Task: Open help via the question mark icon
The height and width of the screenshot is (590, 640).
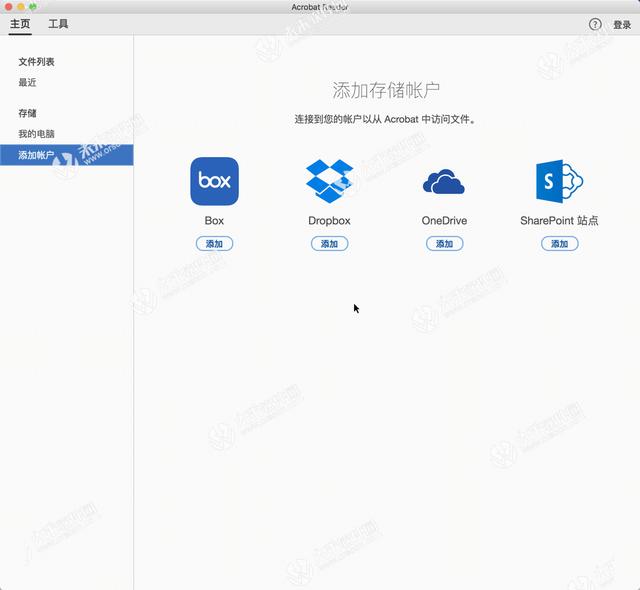Action: (595, 24)
